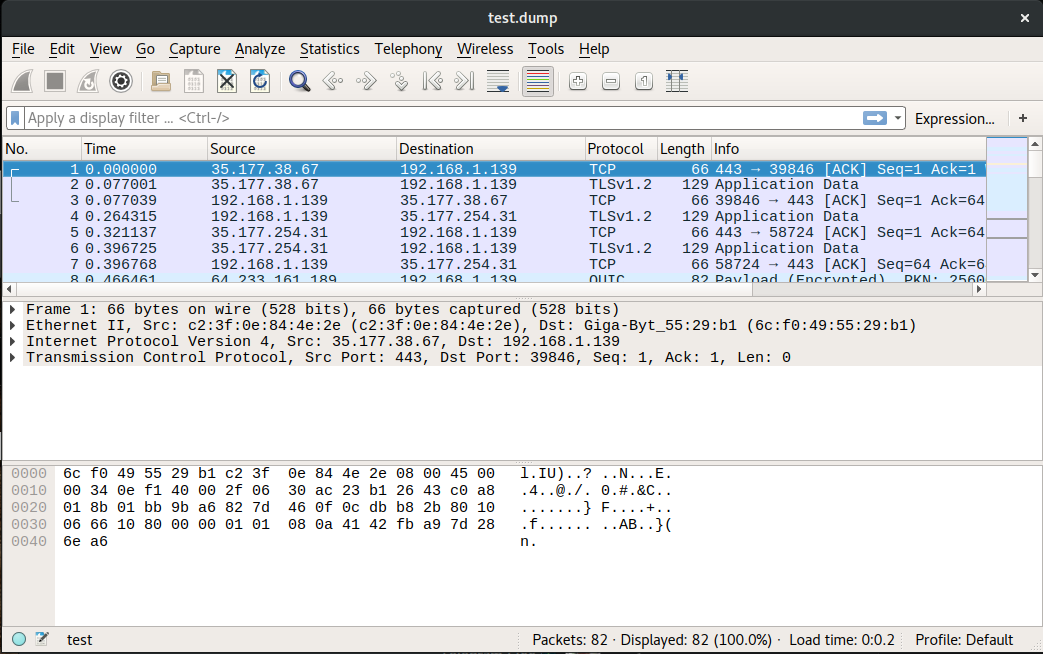The height and width of the screenshot is (654, 1043).
Task: Apply the display filter arrow button
Action: point(875,118)
